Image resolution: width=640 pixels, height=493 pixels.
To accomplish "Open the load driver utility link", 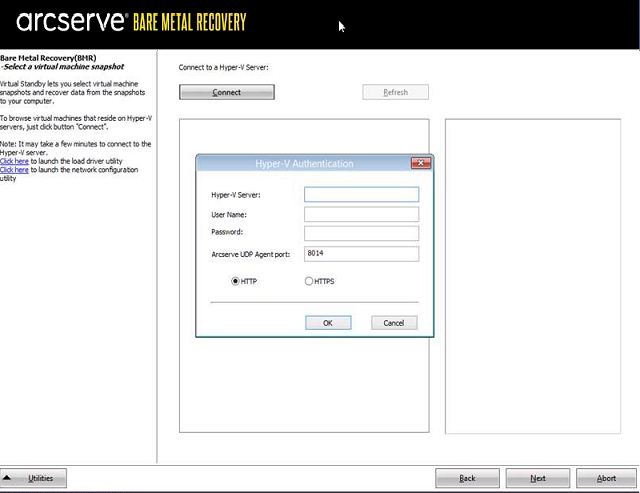I will pyautogui.click(x=14, y=161).
